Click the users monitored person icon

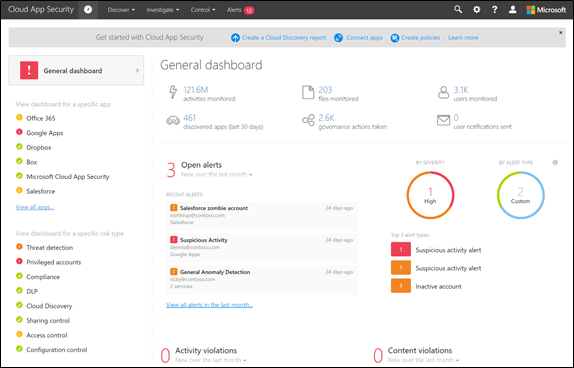pos(443,92)
